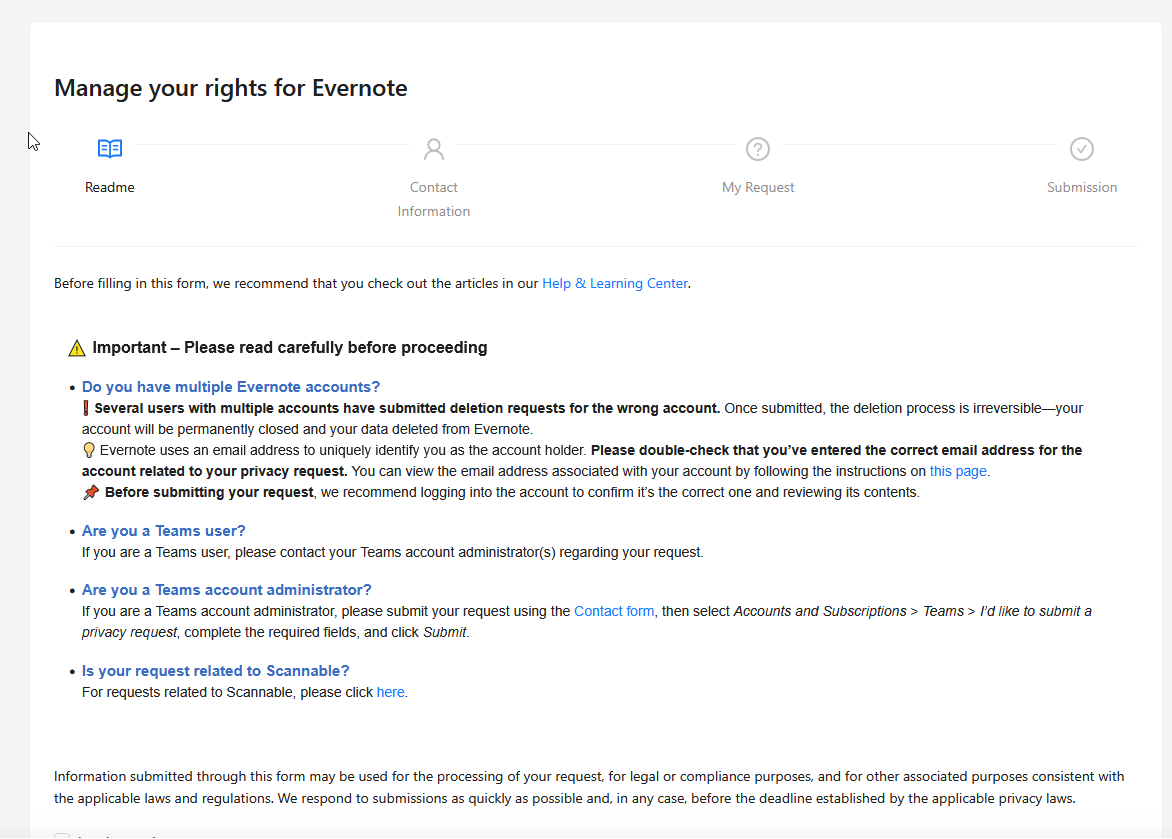1172x839 pixels.
Task: Click 'Manage your rights for Evernote' heading
Action: pyautogui.click(x=231, y=87)
